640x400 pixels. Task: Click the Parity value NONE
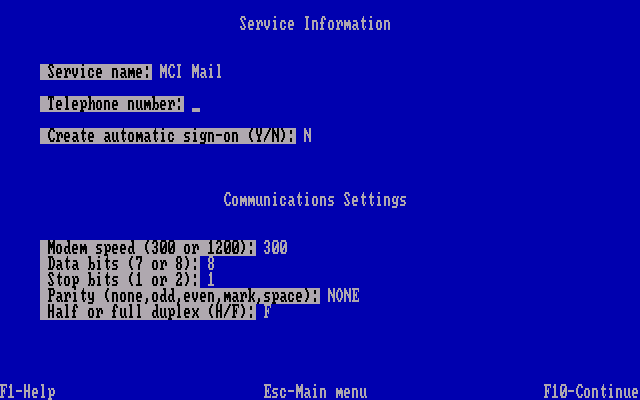pyautogui.click(x=343, y=296)
